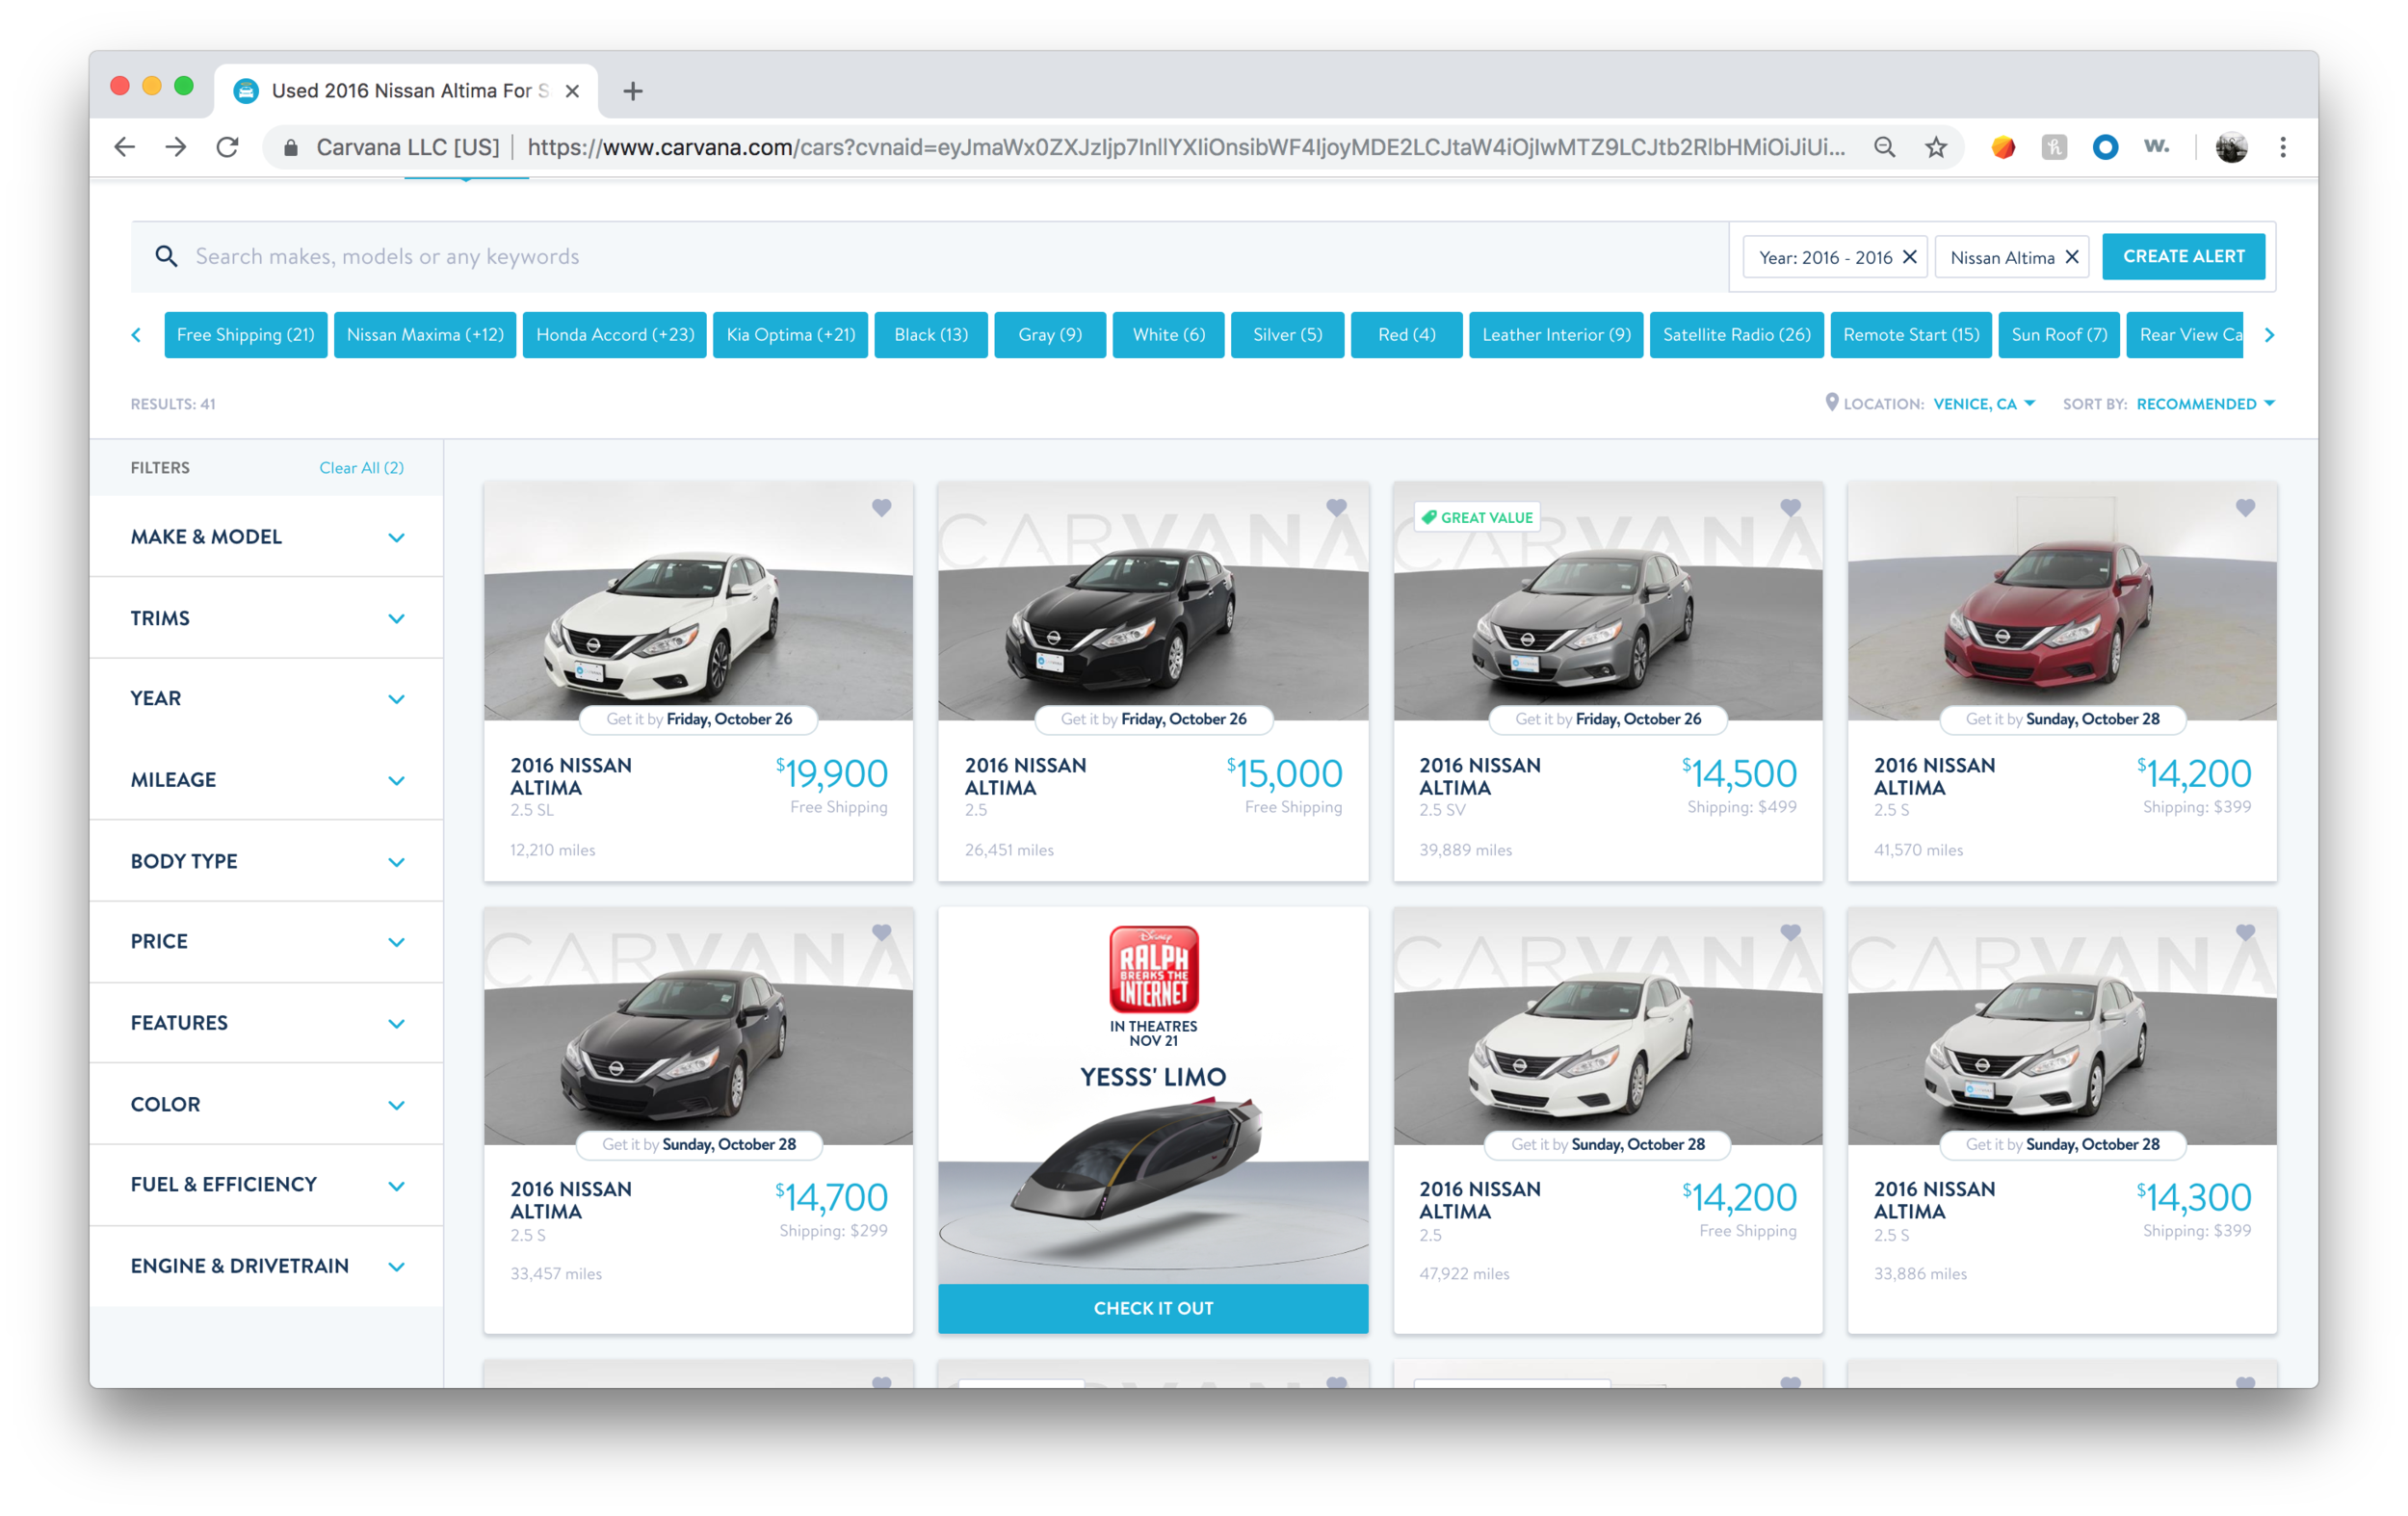The width and height of the screenshot is (2408, 1516).
Task: Open the orange-red extension icon
Action: 2003,148
